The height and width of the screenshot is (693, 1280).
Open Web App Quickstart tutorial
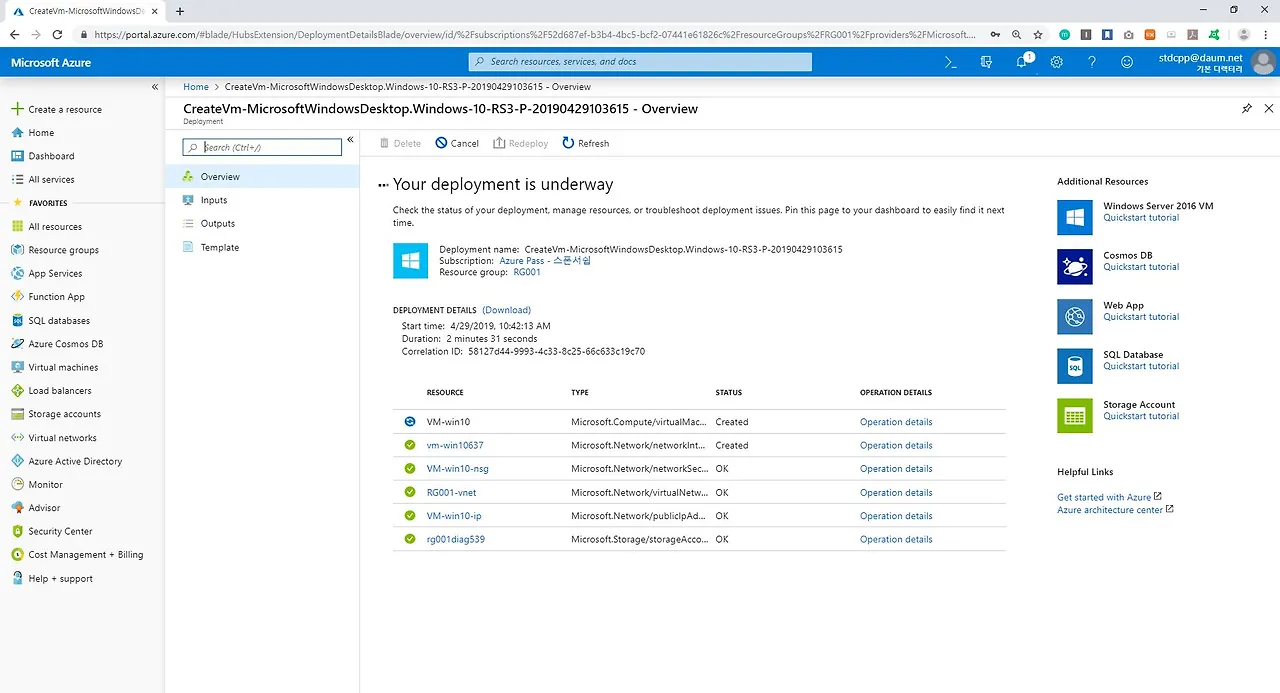(x=1141, y=317)
